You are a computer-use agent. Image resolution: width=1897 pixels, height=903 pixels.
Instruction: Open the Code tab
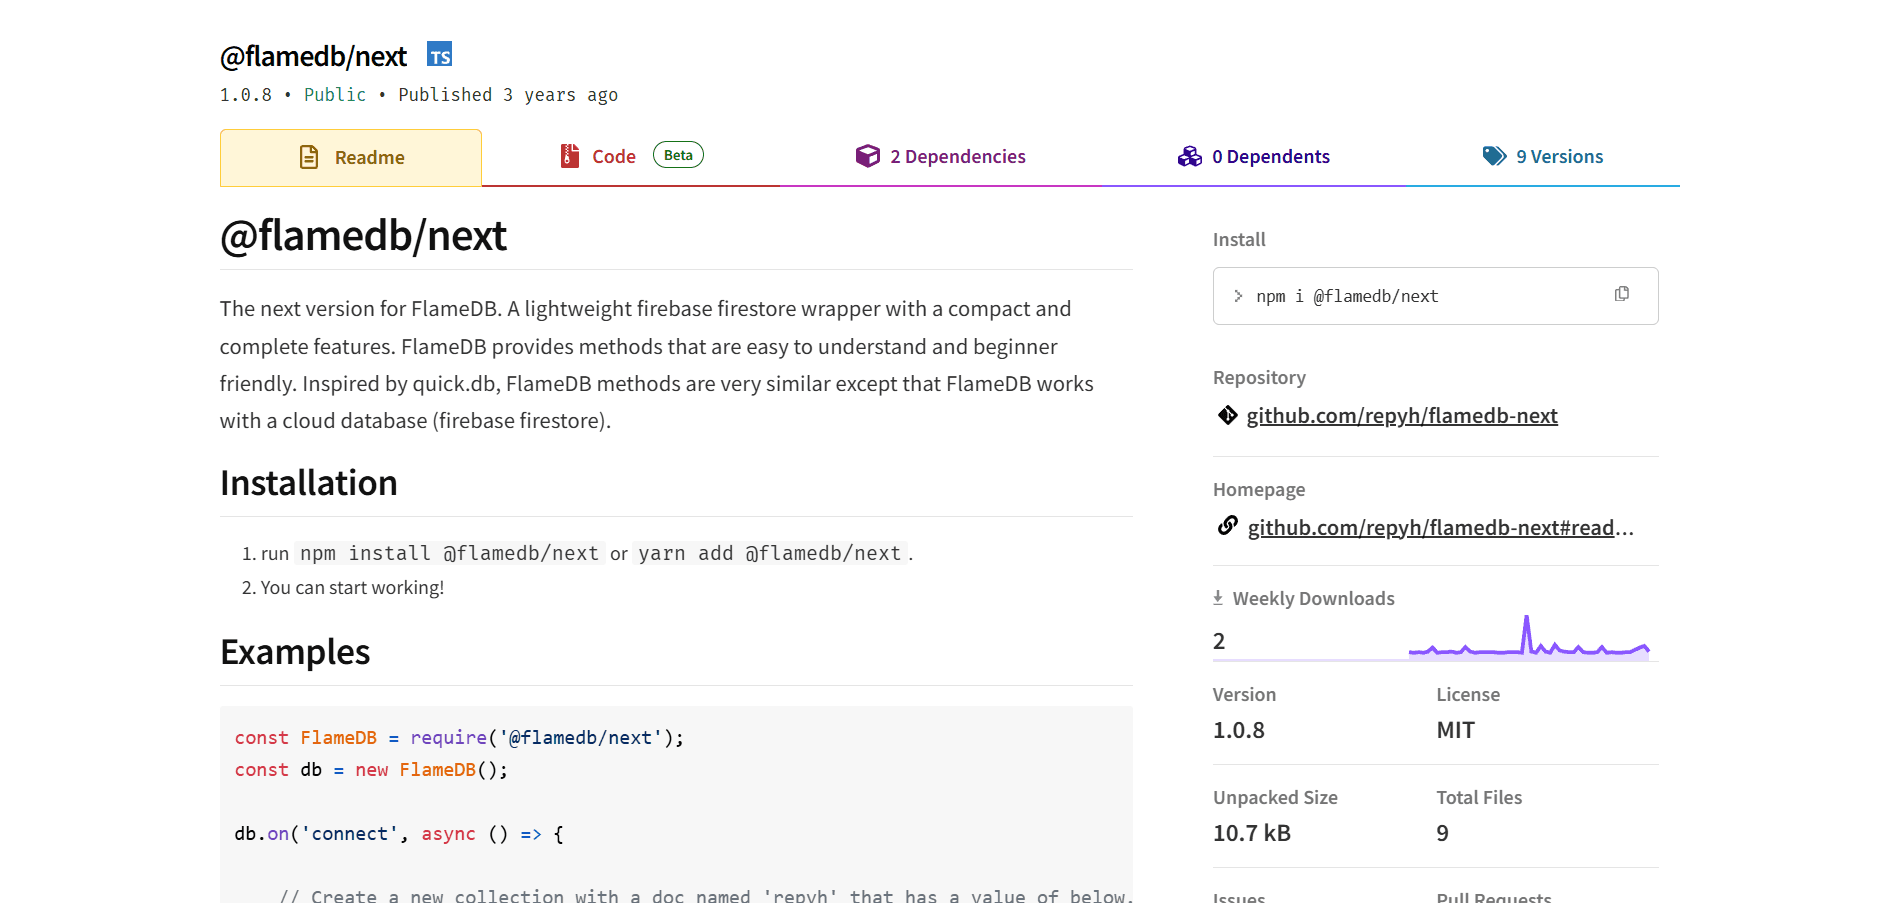tap(613, 157)
